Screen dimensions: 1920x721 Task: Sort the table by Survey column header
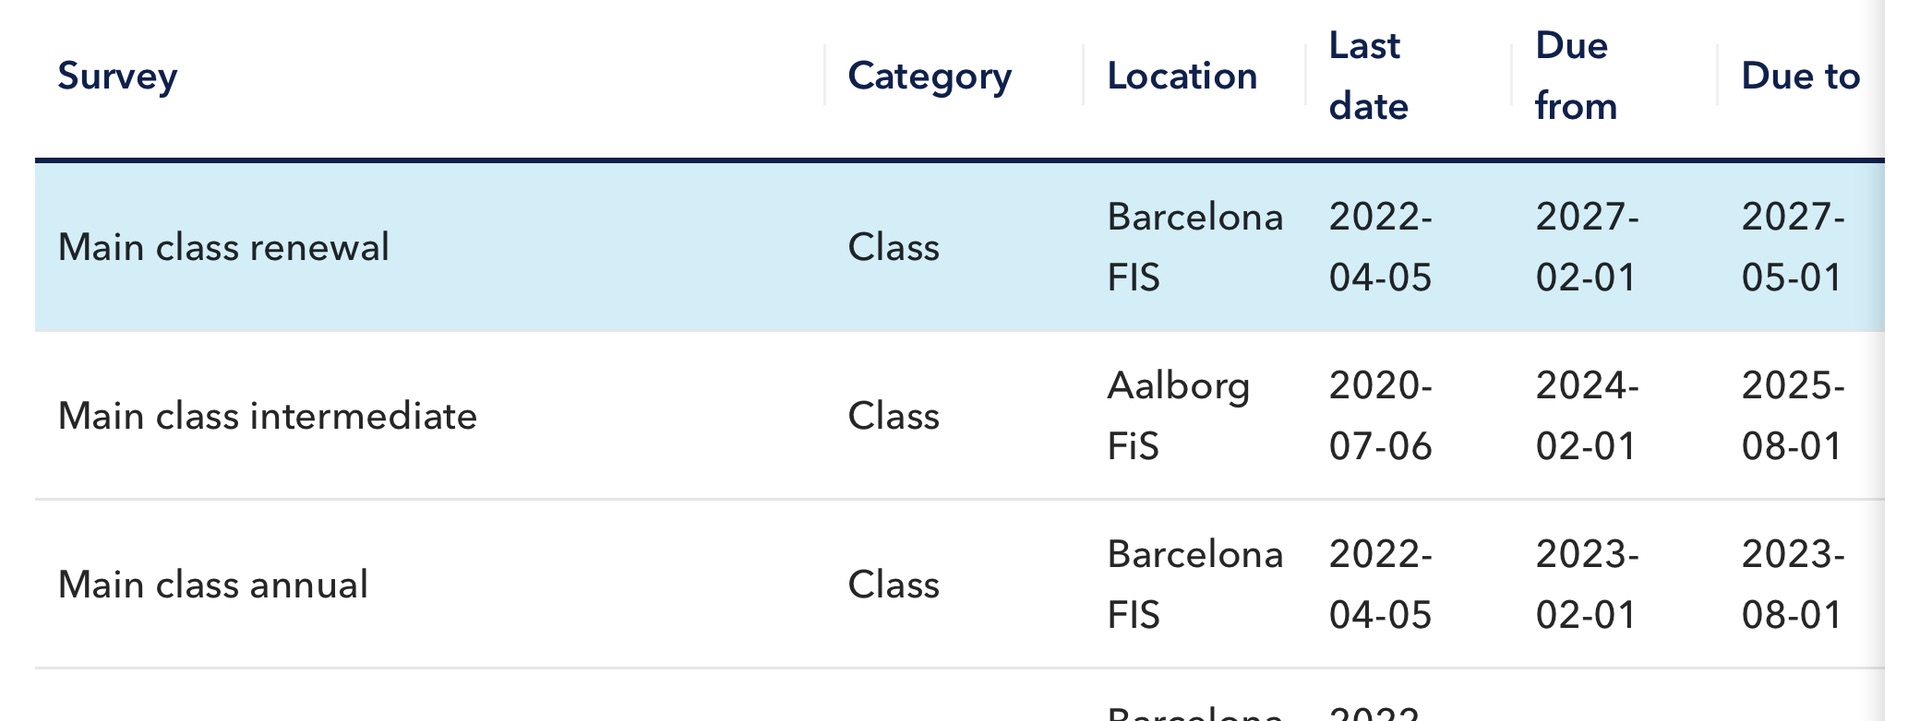(x=118, y=76)
